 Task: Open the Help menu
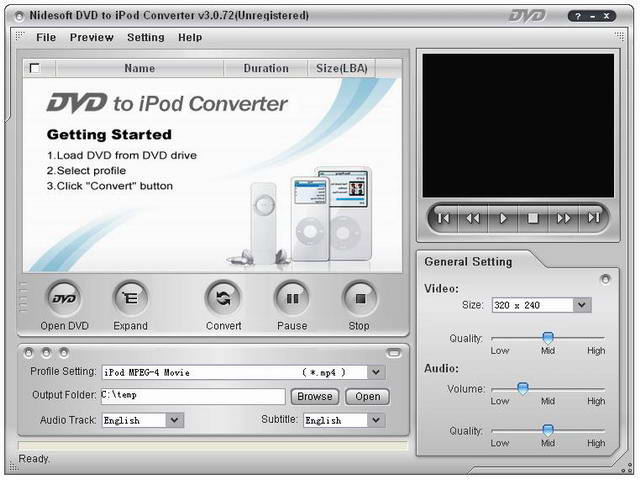pyautogui.click(x=190, y=38)
